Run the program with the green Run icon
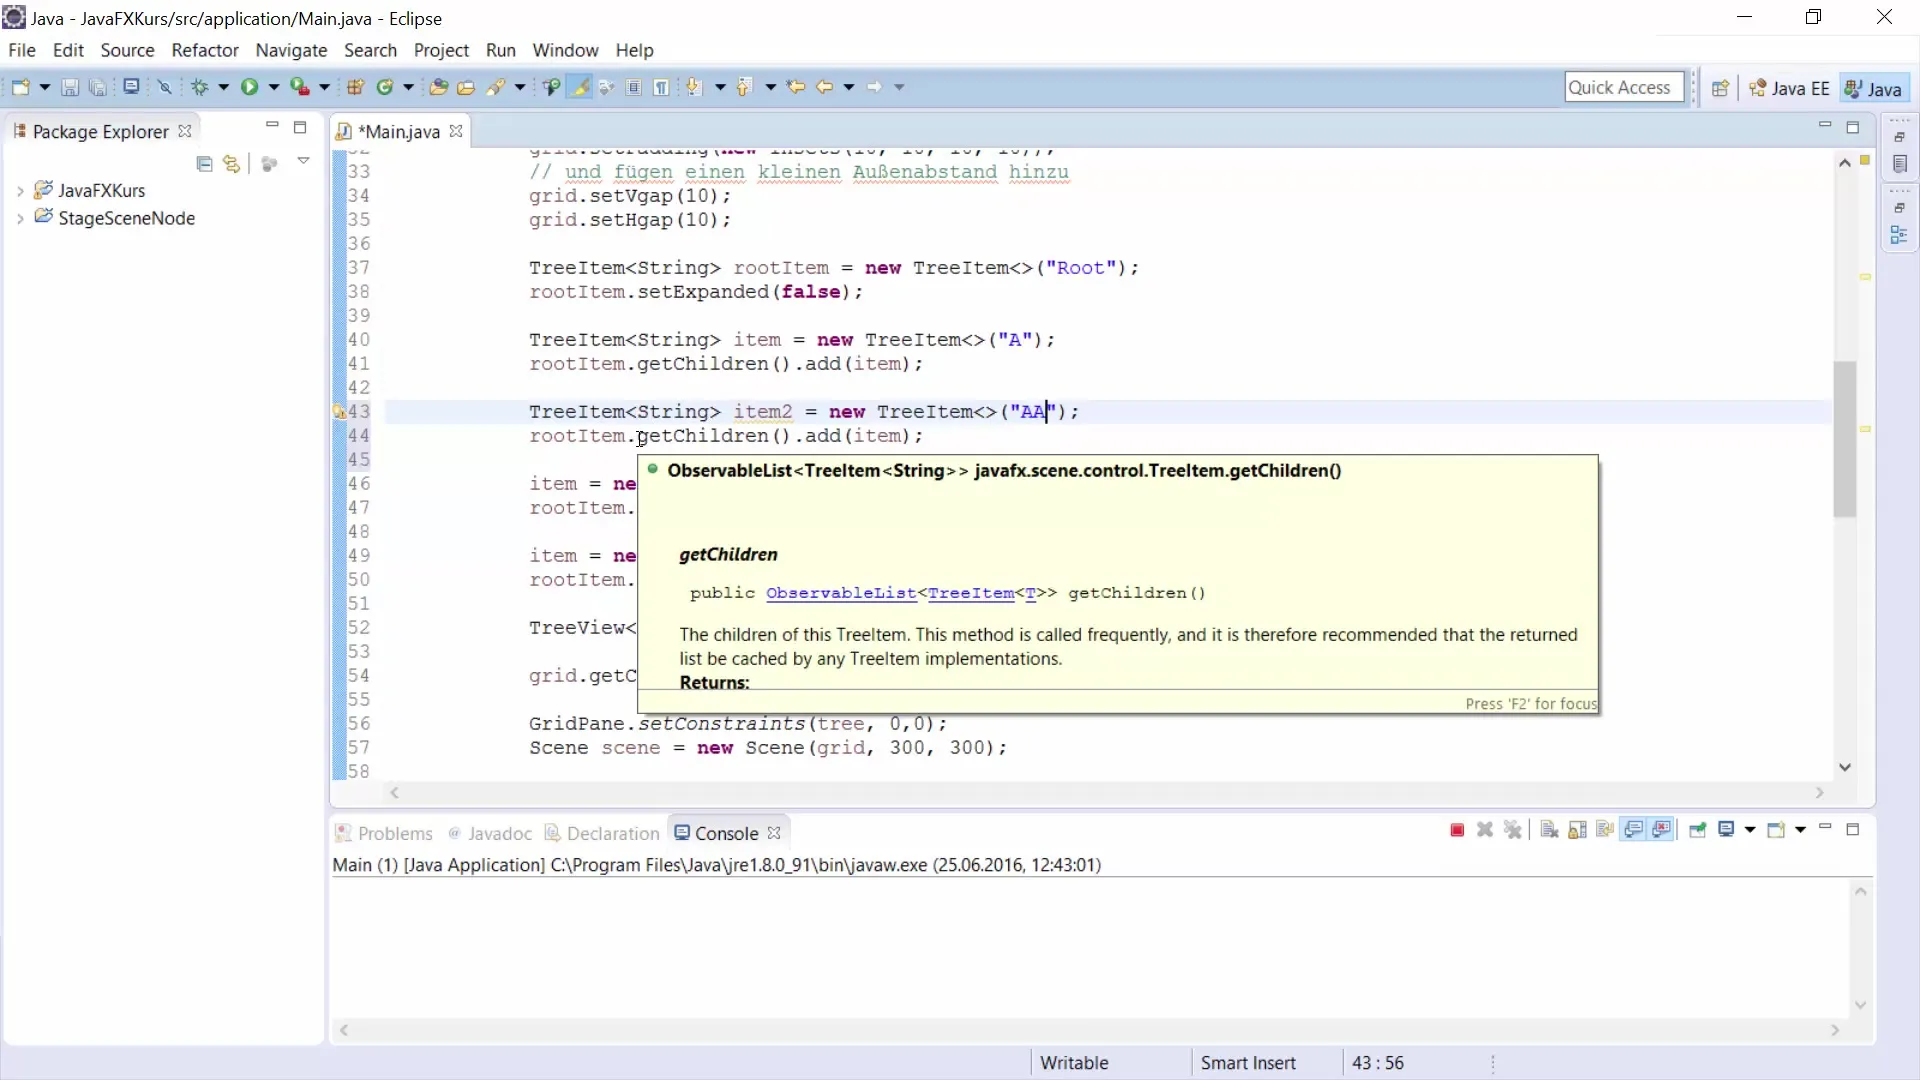This screenshot has height=1080, width=1920. (x=249, y=88)
